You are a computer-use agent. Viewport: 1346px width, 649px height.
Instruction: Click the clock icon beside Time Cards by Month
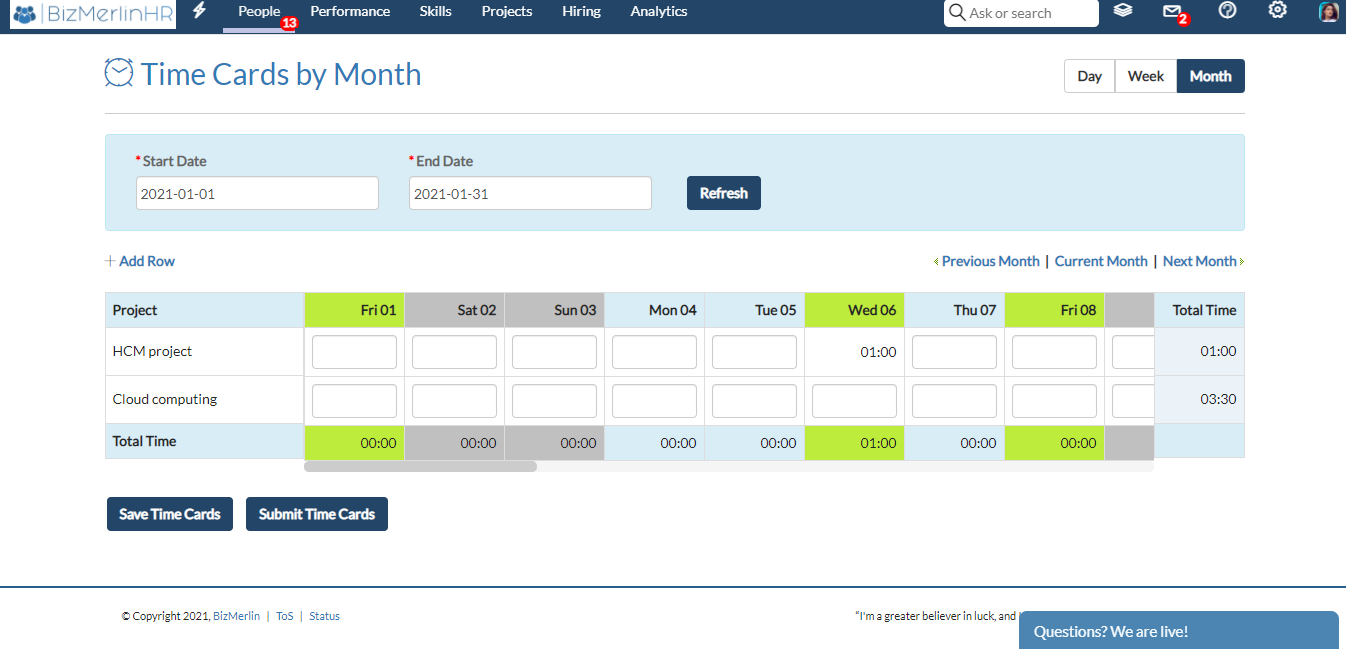click(x=119, y=72)
